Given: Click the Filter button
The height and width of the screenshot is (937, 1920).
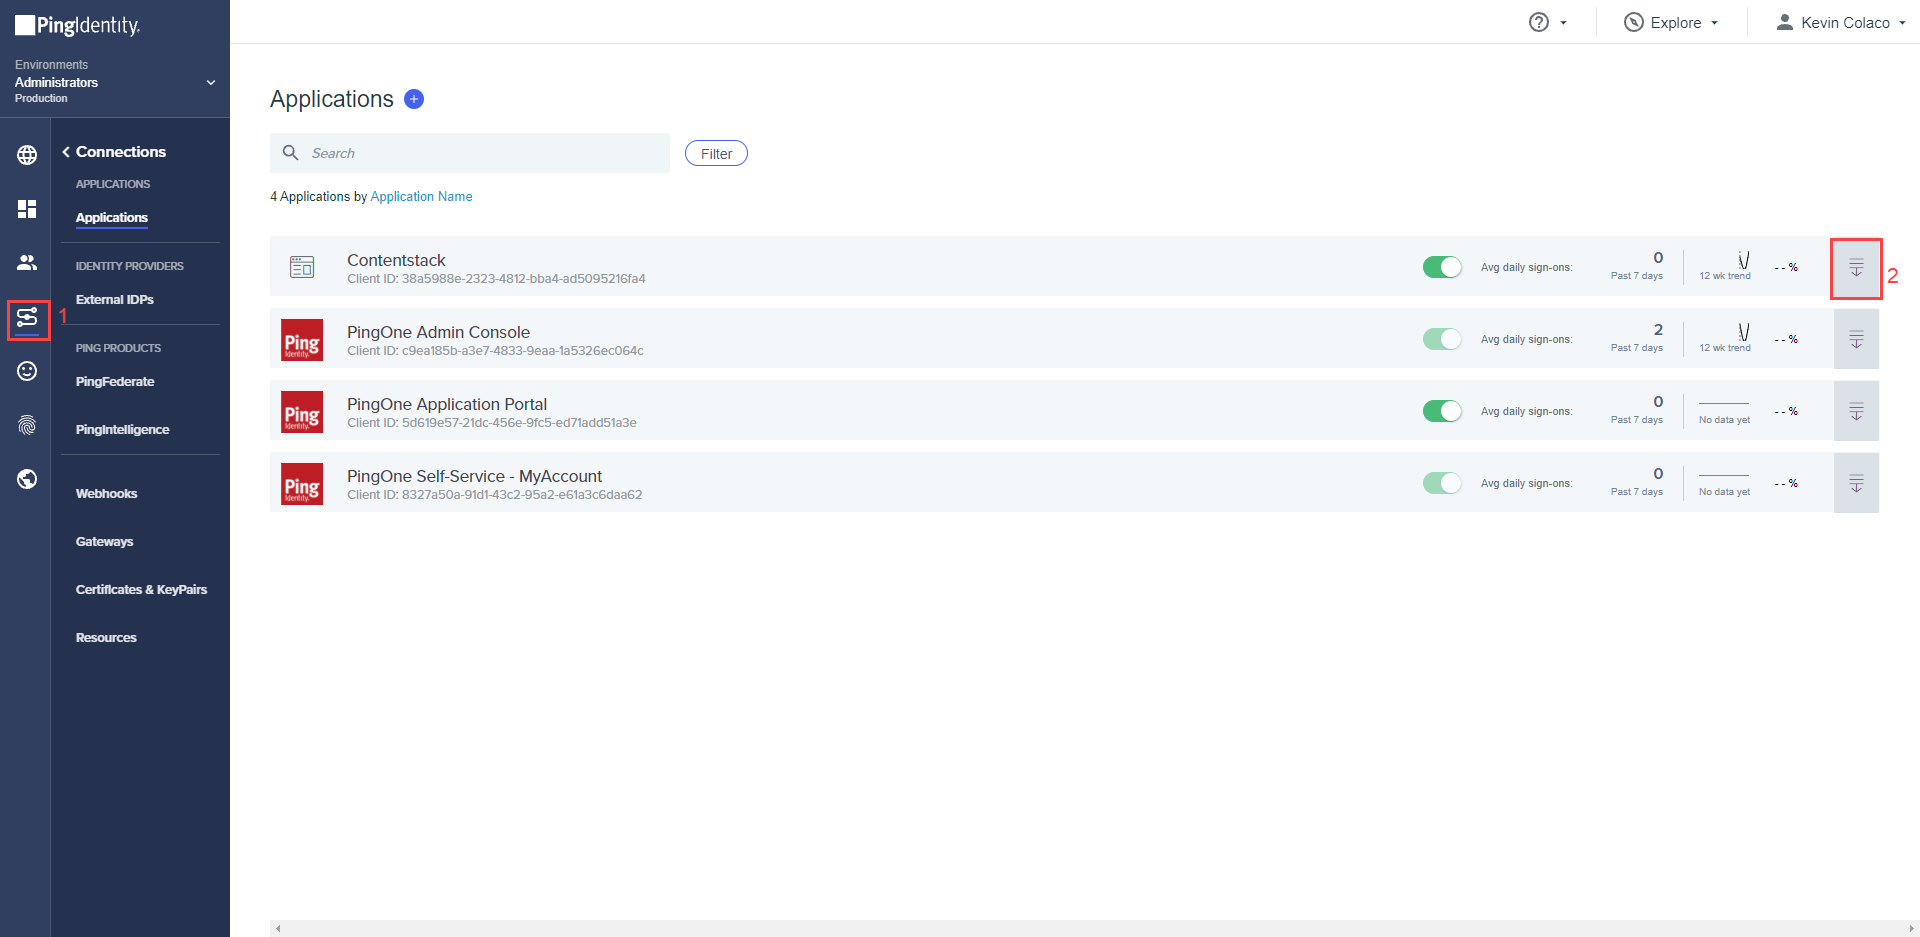Looking at the screenshot, I should point(716,153).
